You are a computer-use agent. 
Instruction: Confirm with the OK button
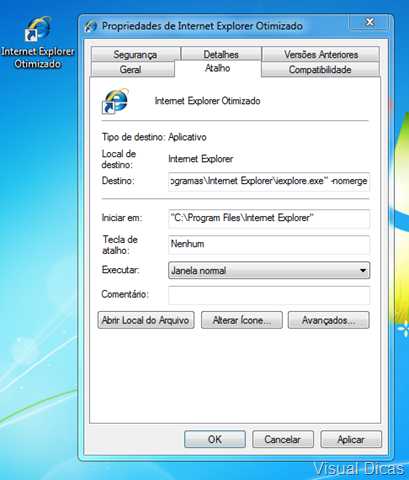[x=215, y=439]
